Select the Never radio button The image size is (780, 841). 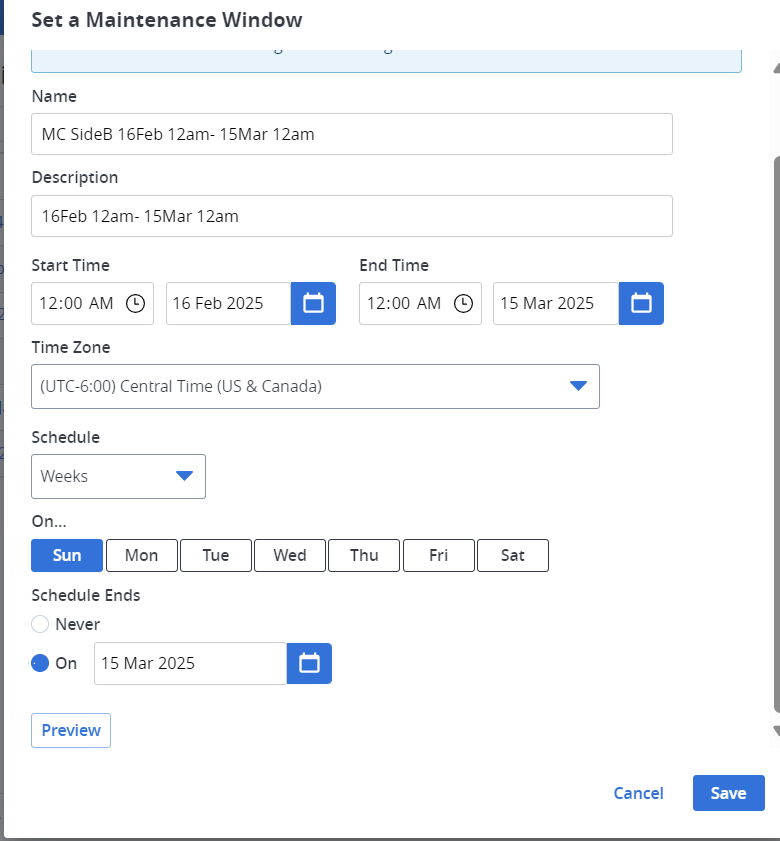(41, 624)
